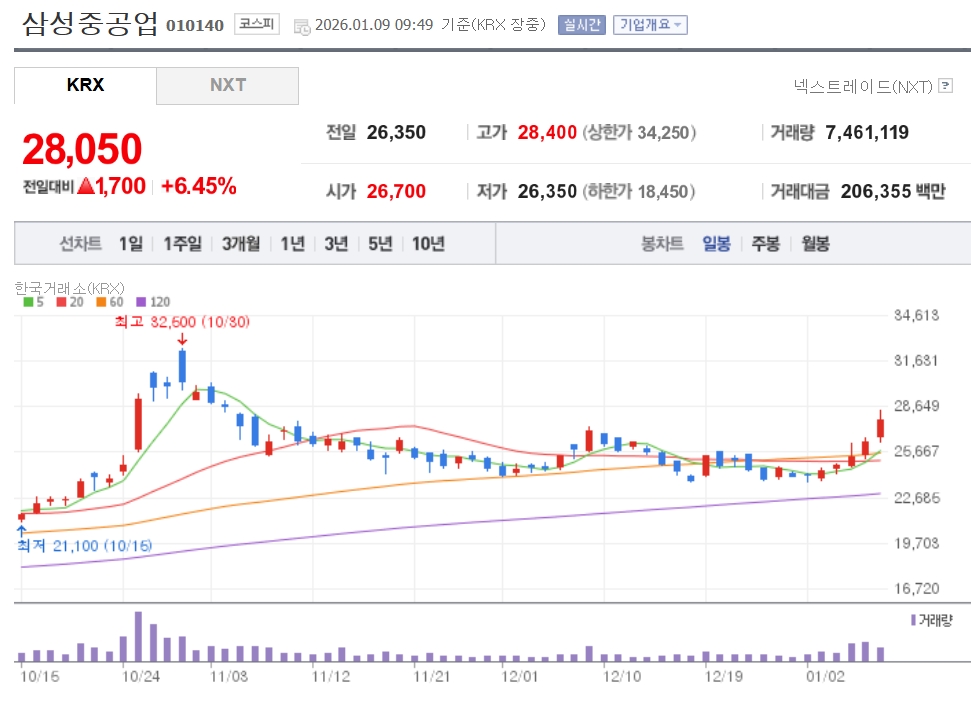This screenshot has width=971, height=703.
Task: Click the purple 120-day moving average legend
Action: (153, 302)
